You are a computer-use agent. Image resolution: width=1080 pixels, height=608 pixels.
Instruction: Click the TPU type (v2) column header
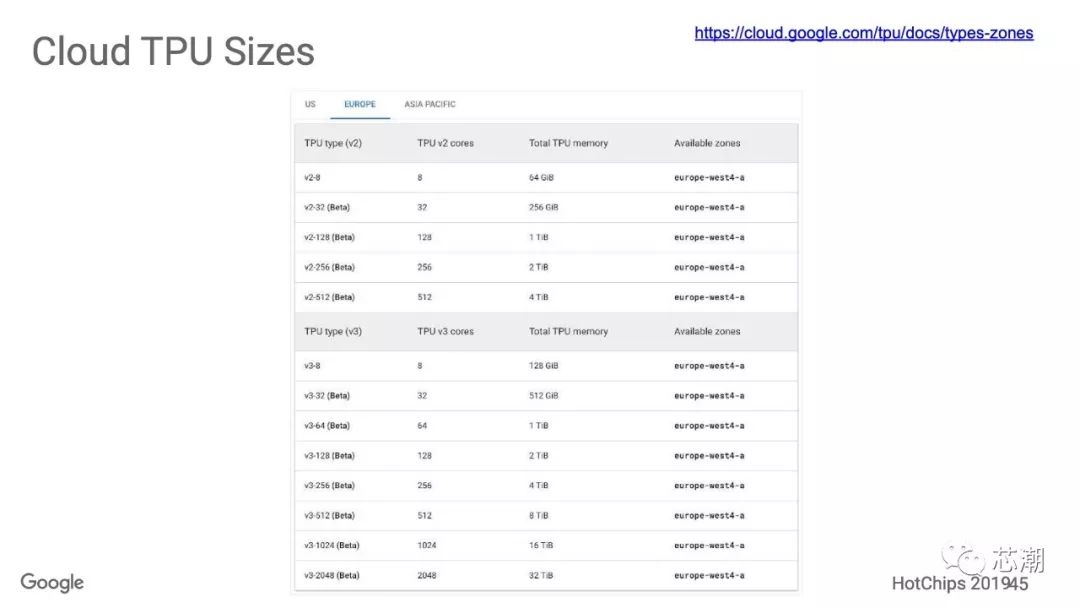click(333, 143)
